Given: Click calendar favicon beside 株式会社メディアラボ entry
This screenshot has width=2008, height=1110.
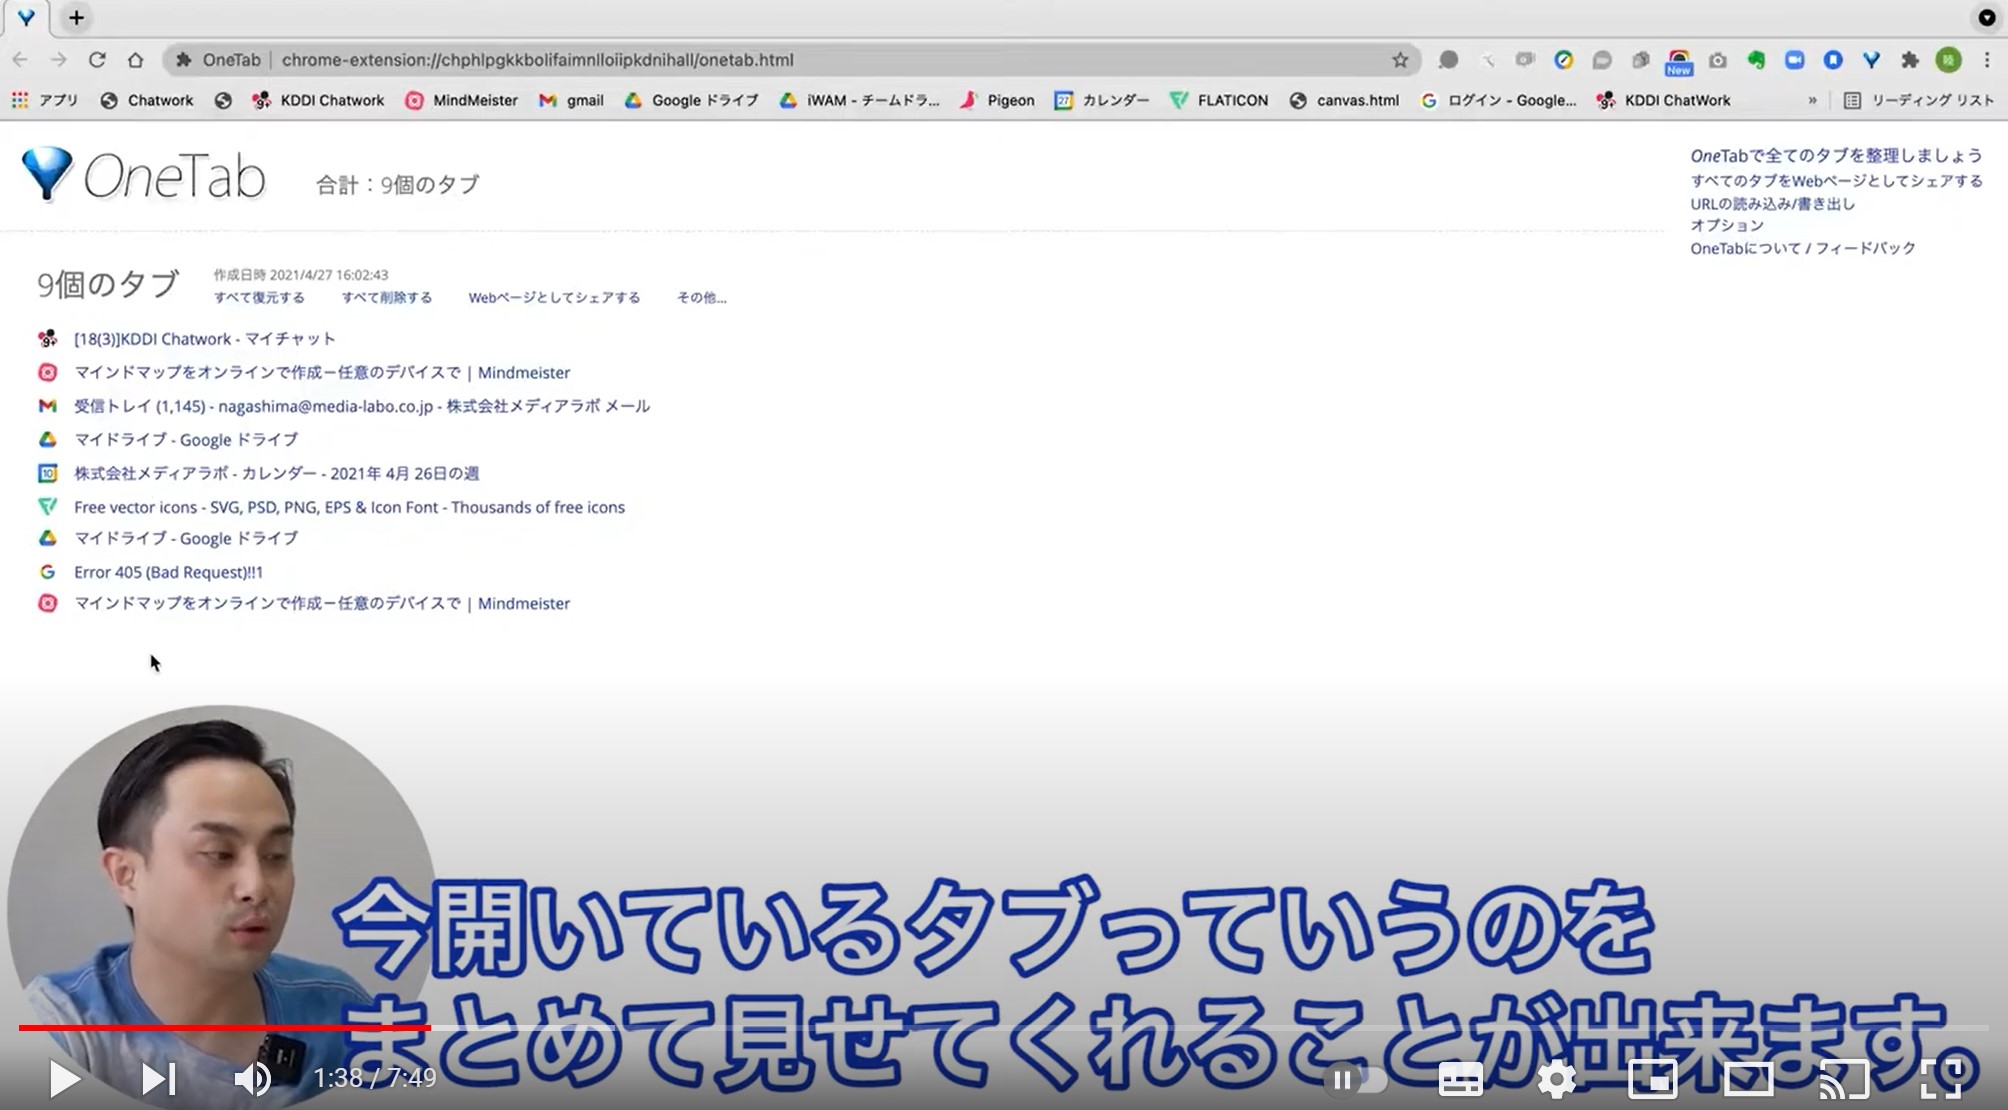Looking at the screenshot, I should (47, 473).
